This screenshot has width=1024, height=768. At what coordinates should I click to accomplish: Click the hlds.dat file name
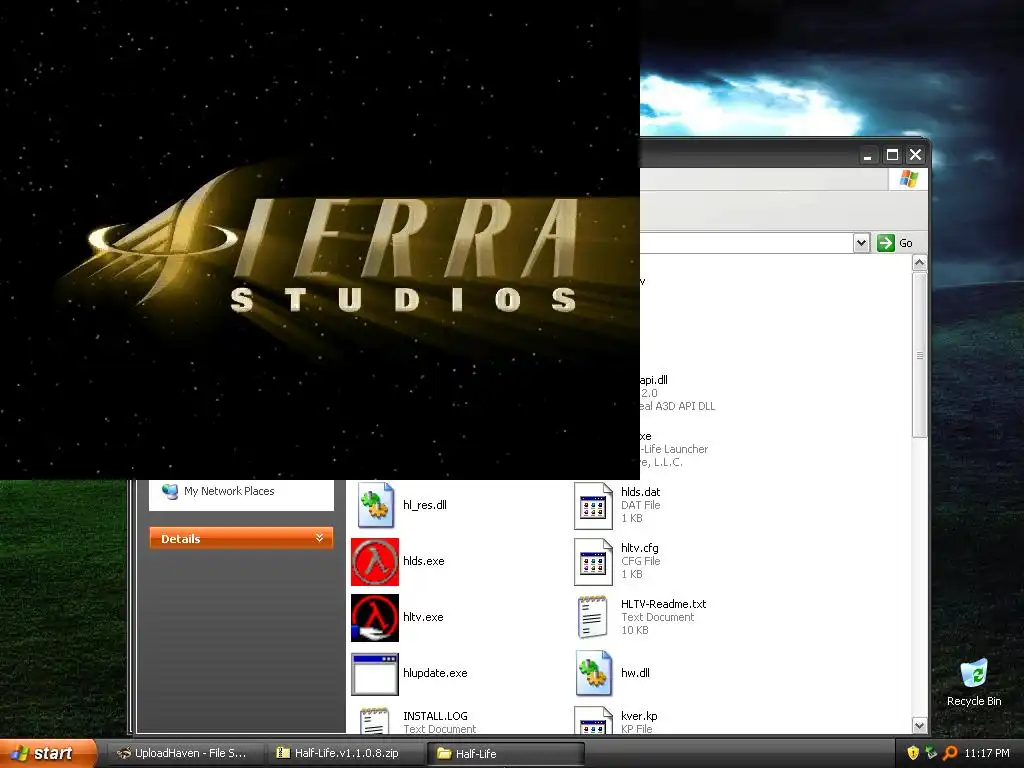[641, 492]
